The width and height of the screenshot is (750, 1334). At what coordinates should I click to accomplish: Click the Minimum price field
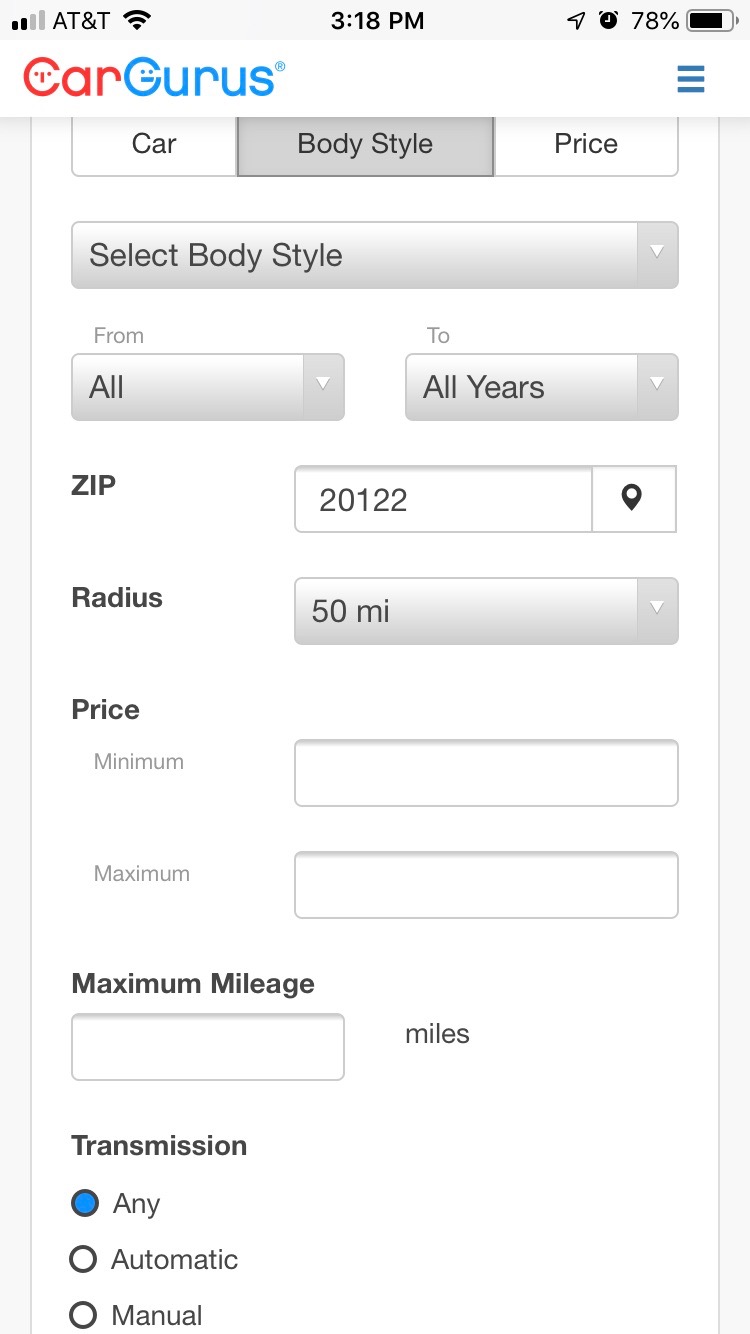point(486,772)
